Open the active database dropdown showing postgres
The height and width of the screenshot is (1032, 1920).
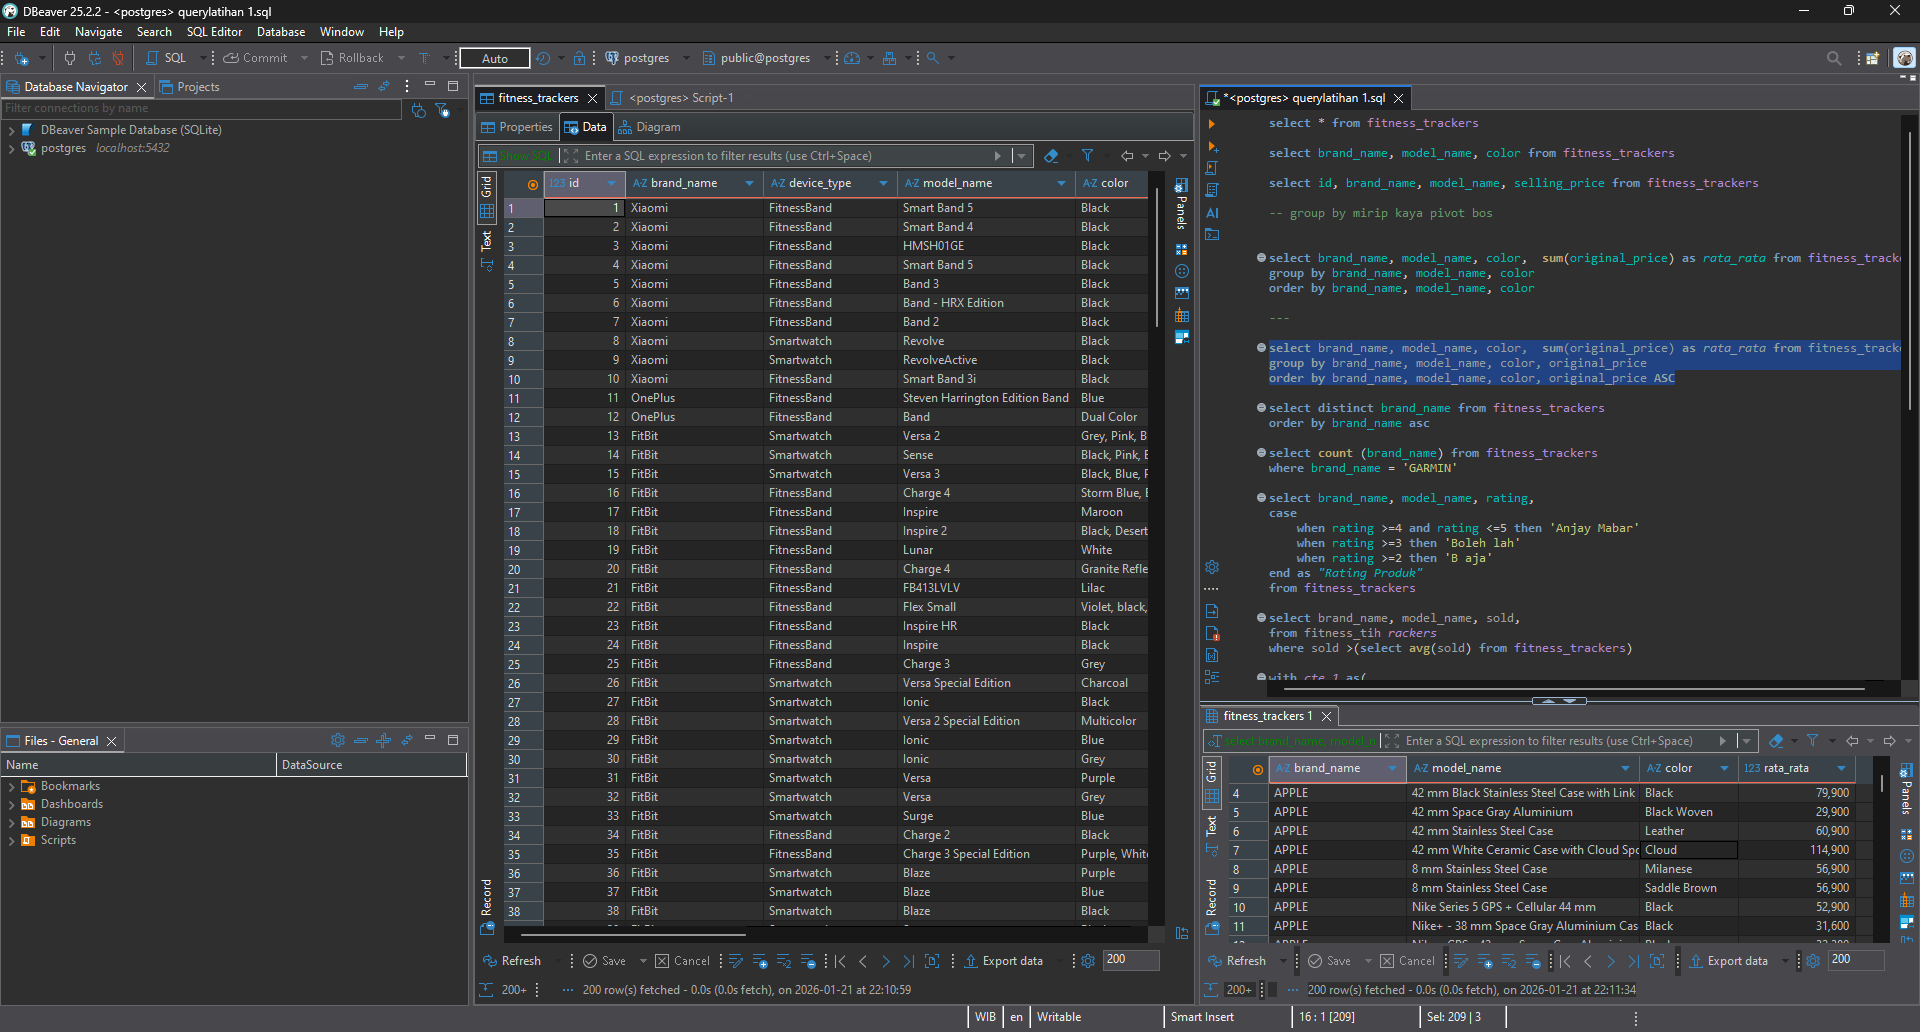686,57
